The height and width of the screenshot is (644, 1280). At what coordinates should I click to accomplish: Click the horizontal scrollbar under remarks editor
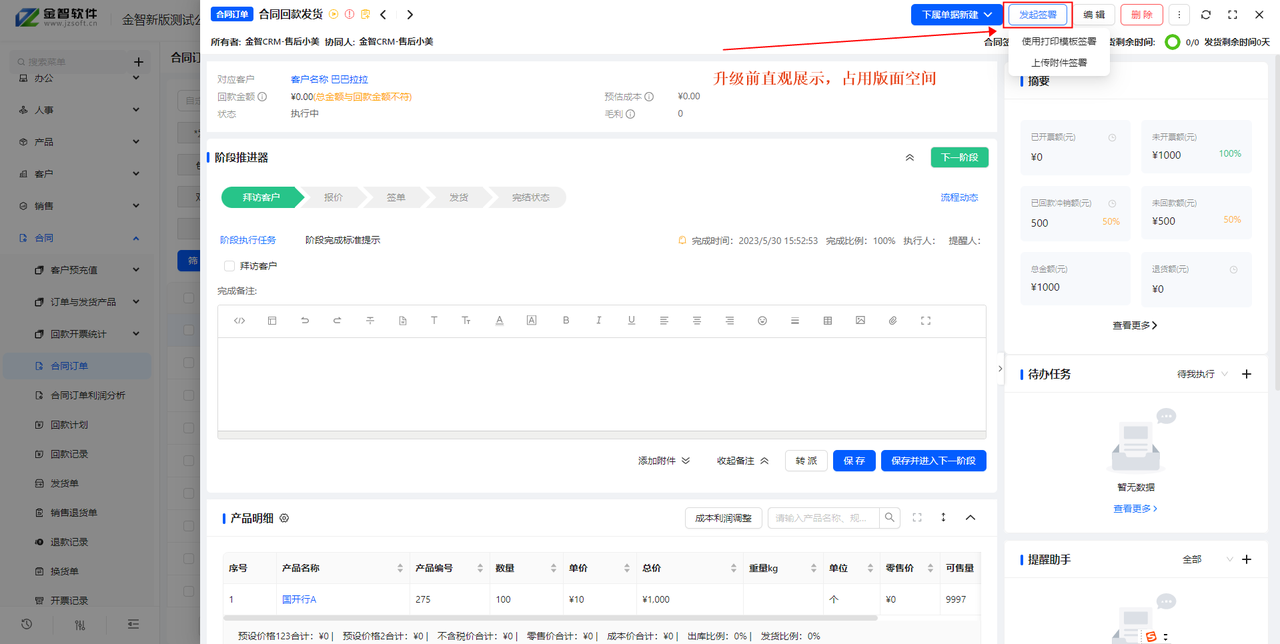pos(602,435)
